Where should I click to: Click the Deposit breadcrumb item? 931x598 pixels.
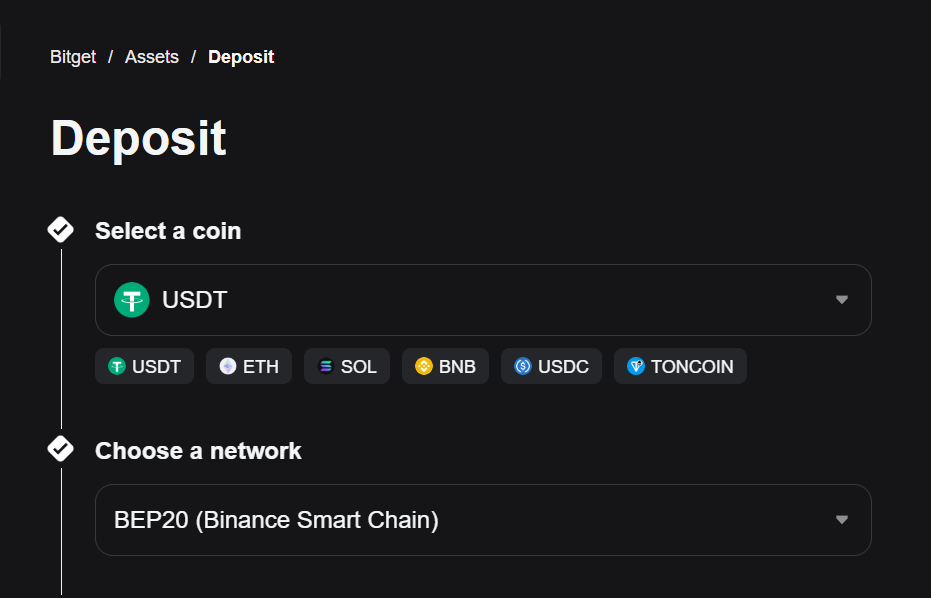(x=241, y=57)
